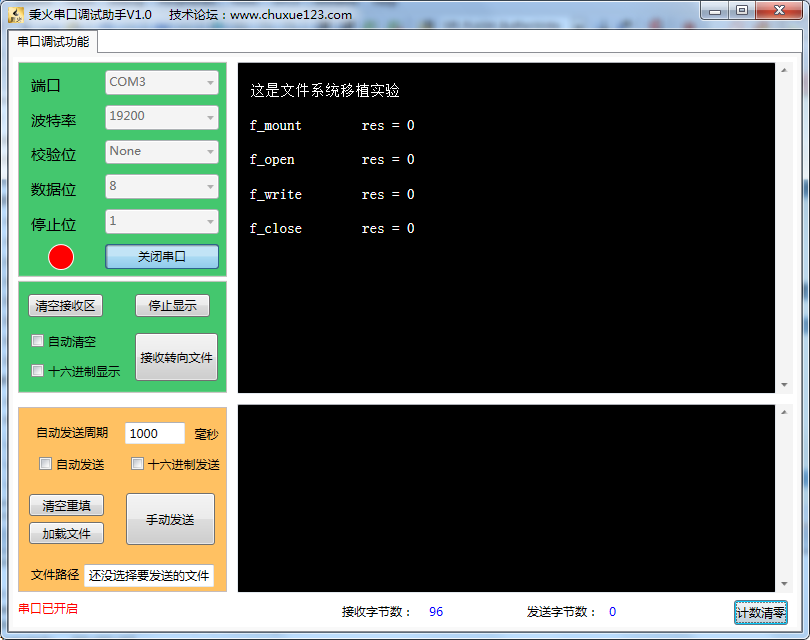Expand the 停止位 1 dropdown

[x=162, y=222]
